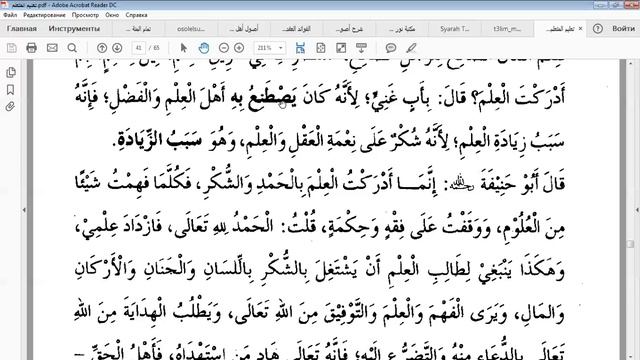Print the document with the printer icon
The height and width of the screenshot is (360, 640).
click(31, 48)
